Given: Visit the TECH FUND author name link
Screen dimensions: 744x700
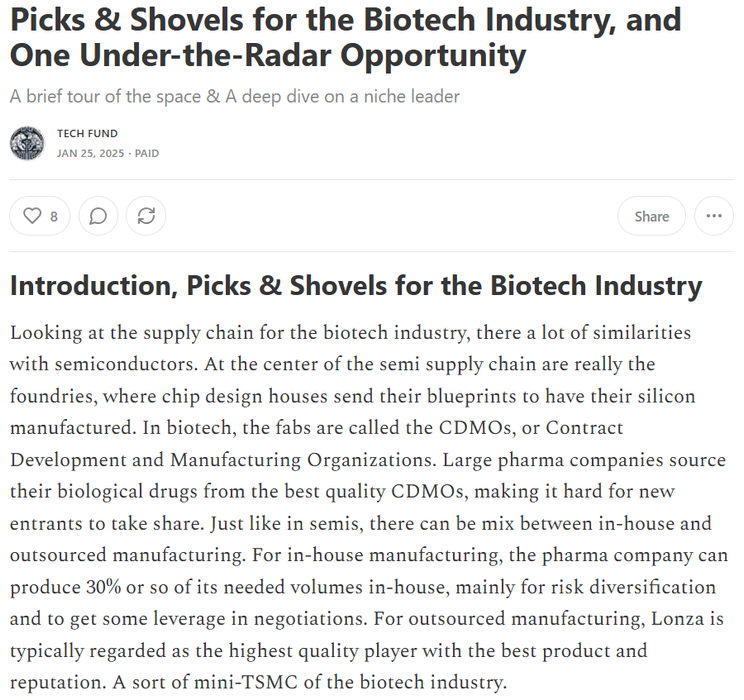Looking at the screenshot, I should point(88,133).
